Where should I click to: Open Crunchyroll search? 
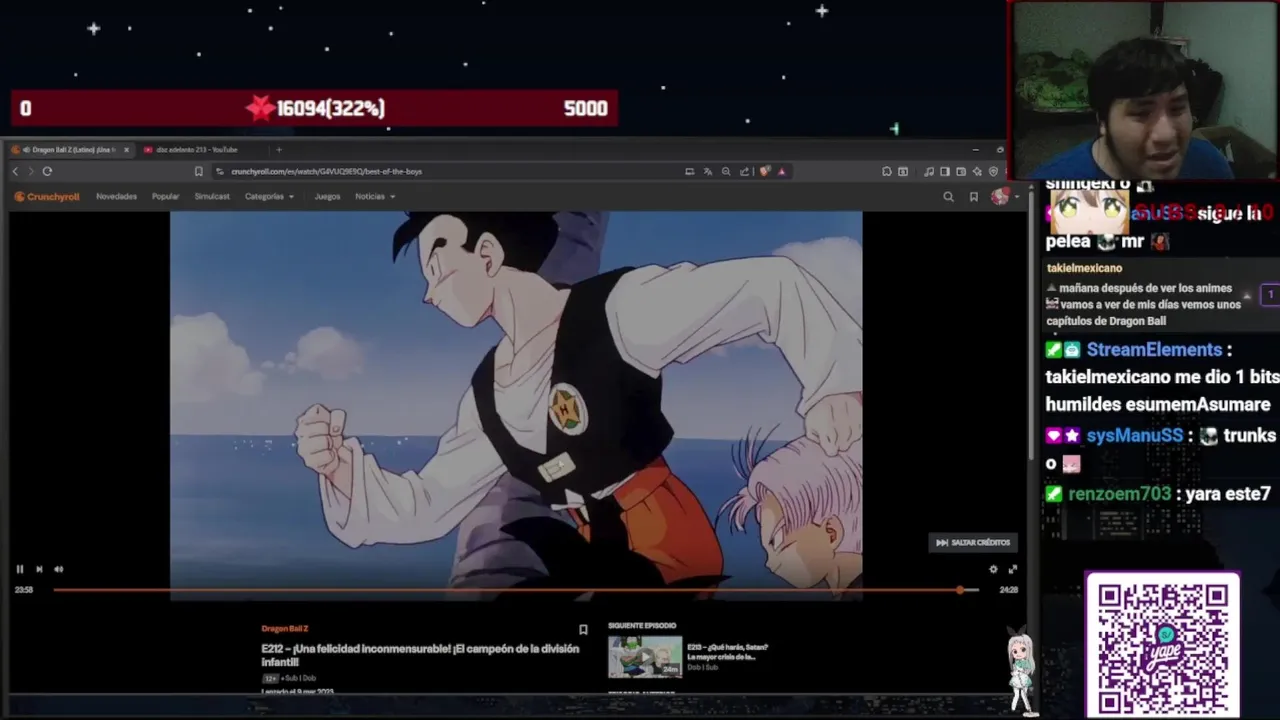click(948, 197)
